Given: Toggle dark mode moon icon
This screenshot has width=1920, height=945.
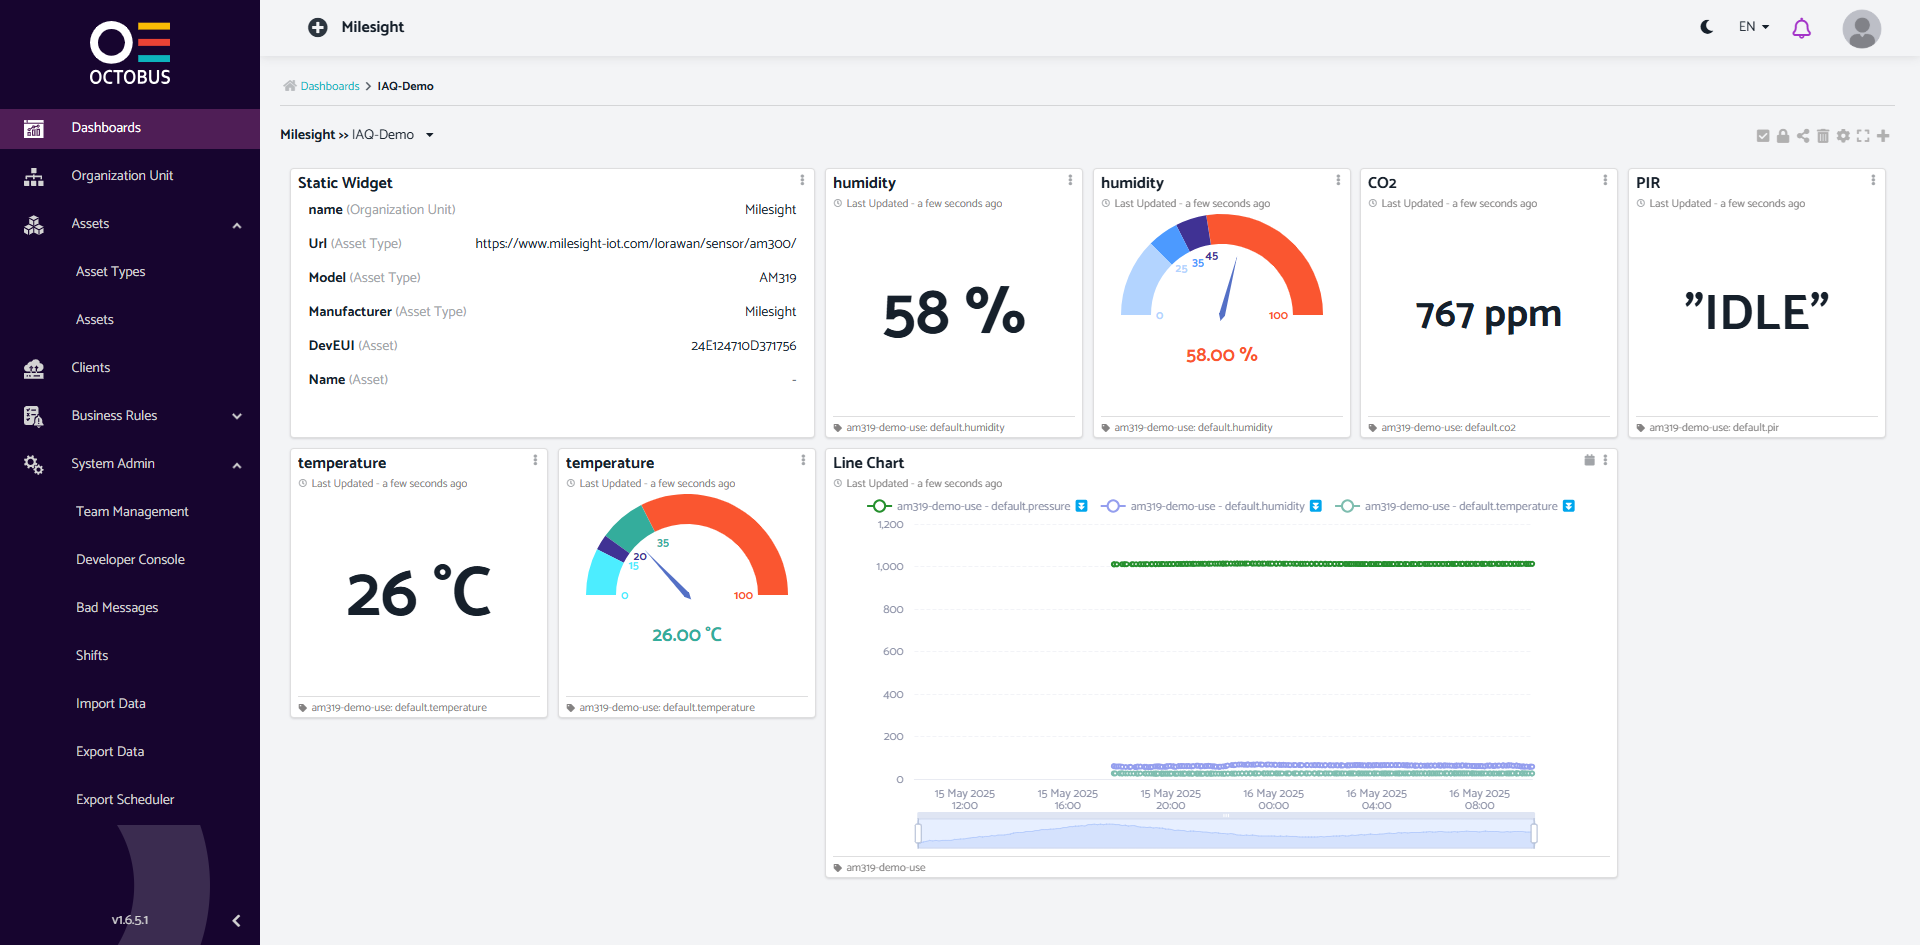Looking at the screenshot, I should pyautogui.click(x=1707, y=27).
